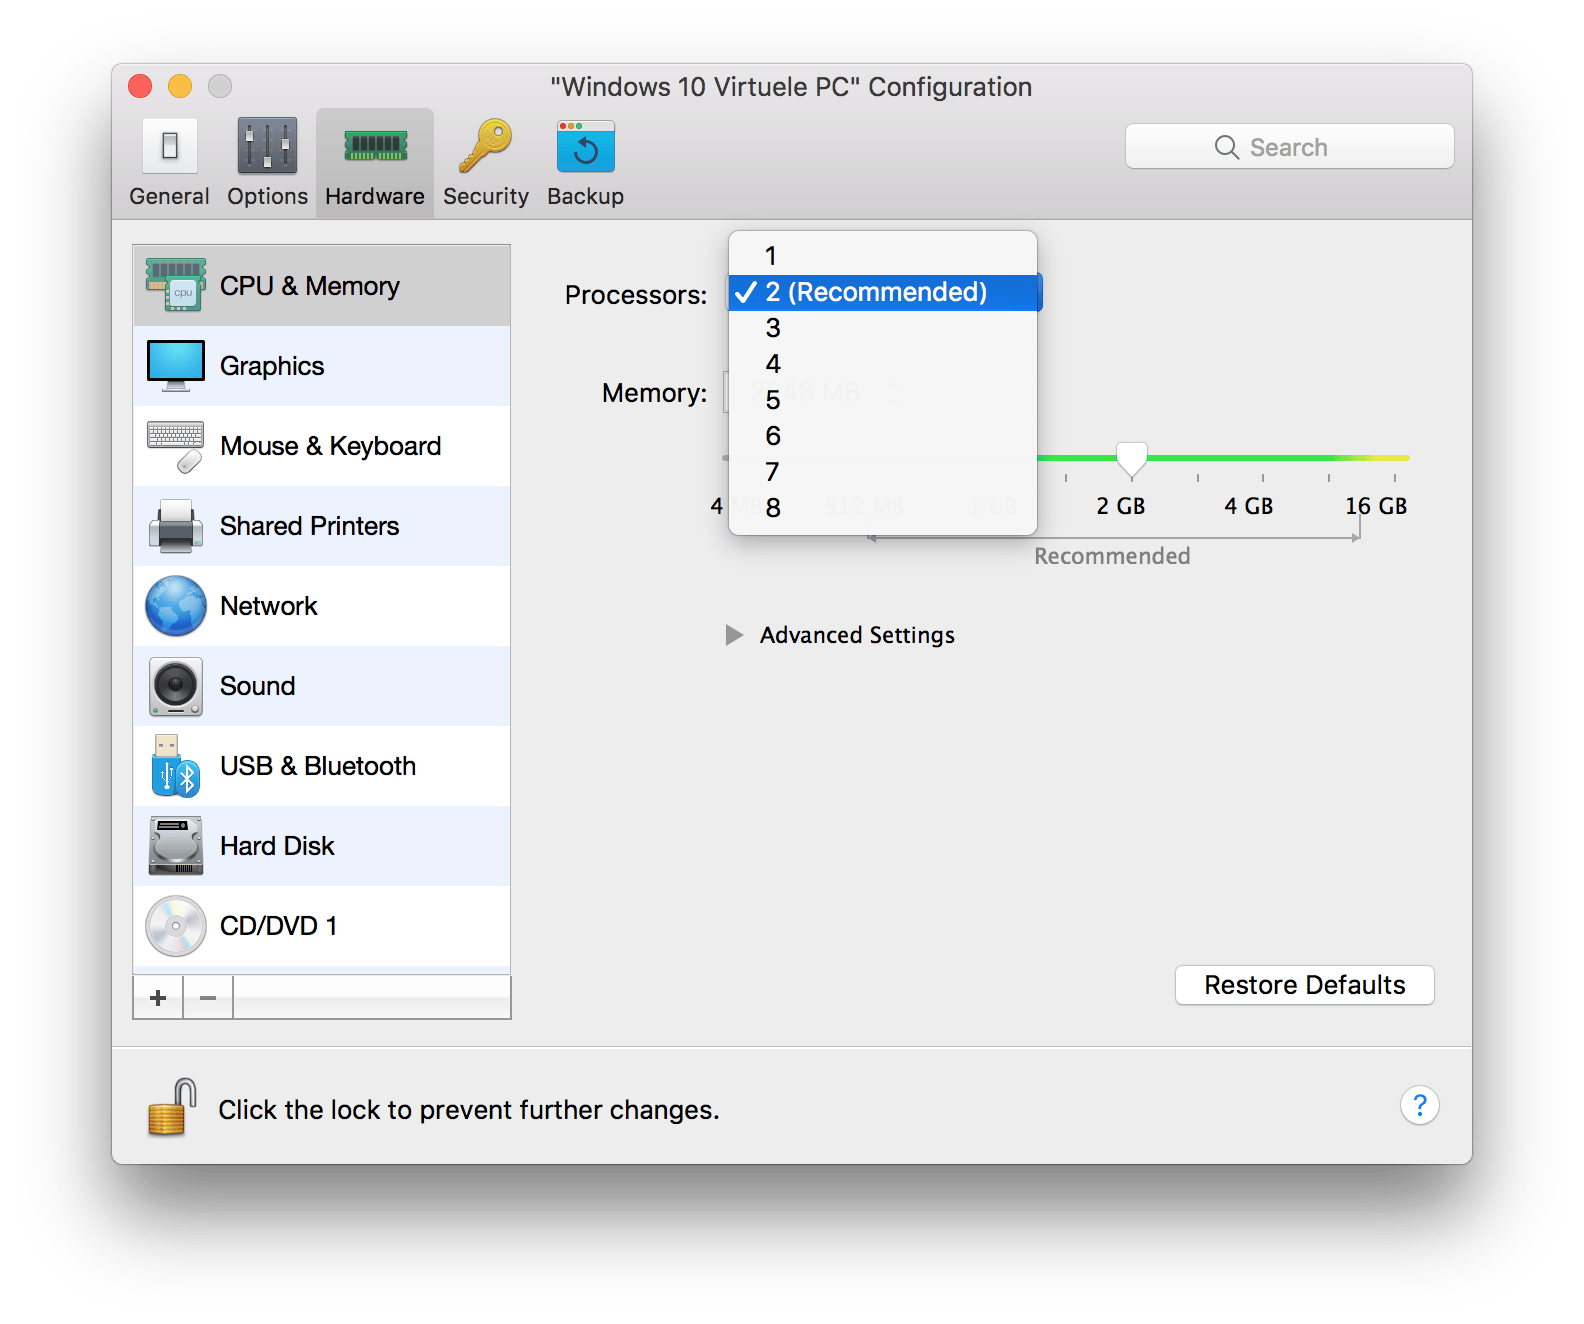The image size is (1584, 1324).
Task: Choose 6 processors from the menu
Action: (883, 436)
